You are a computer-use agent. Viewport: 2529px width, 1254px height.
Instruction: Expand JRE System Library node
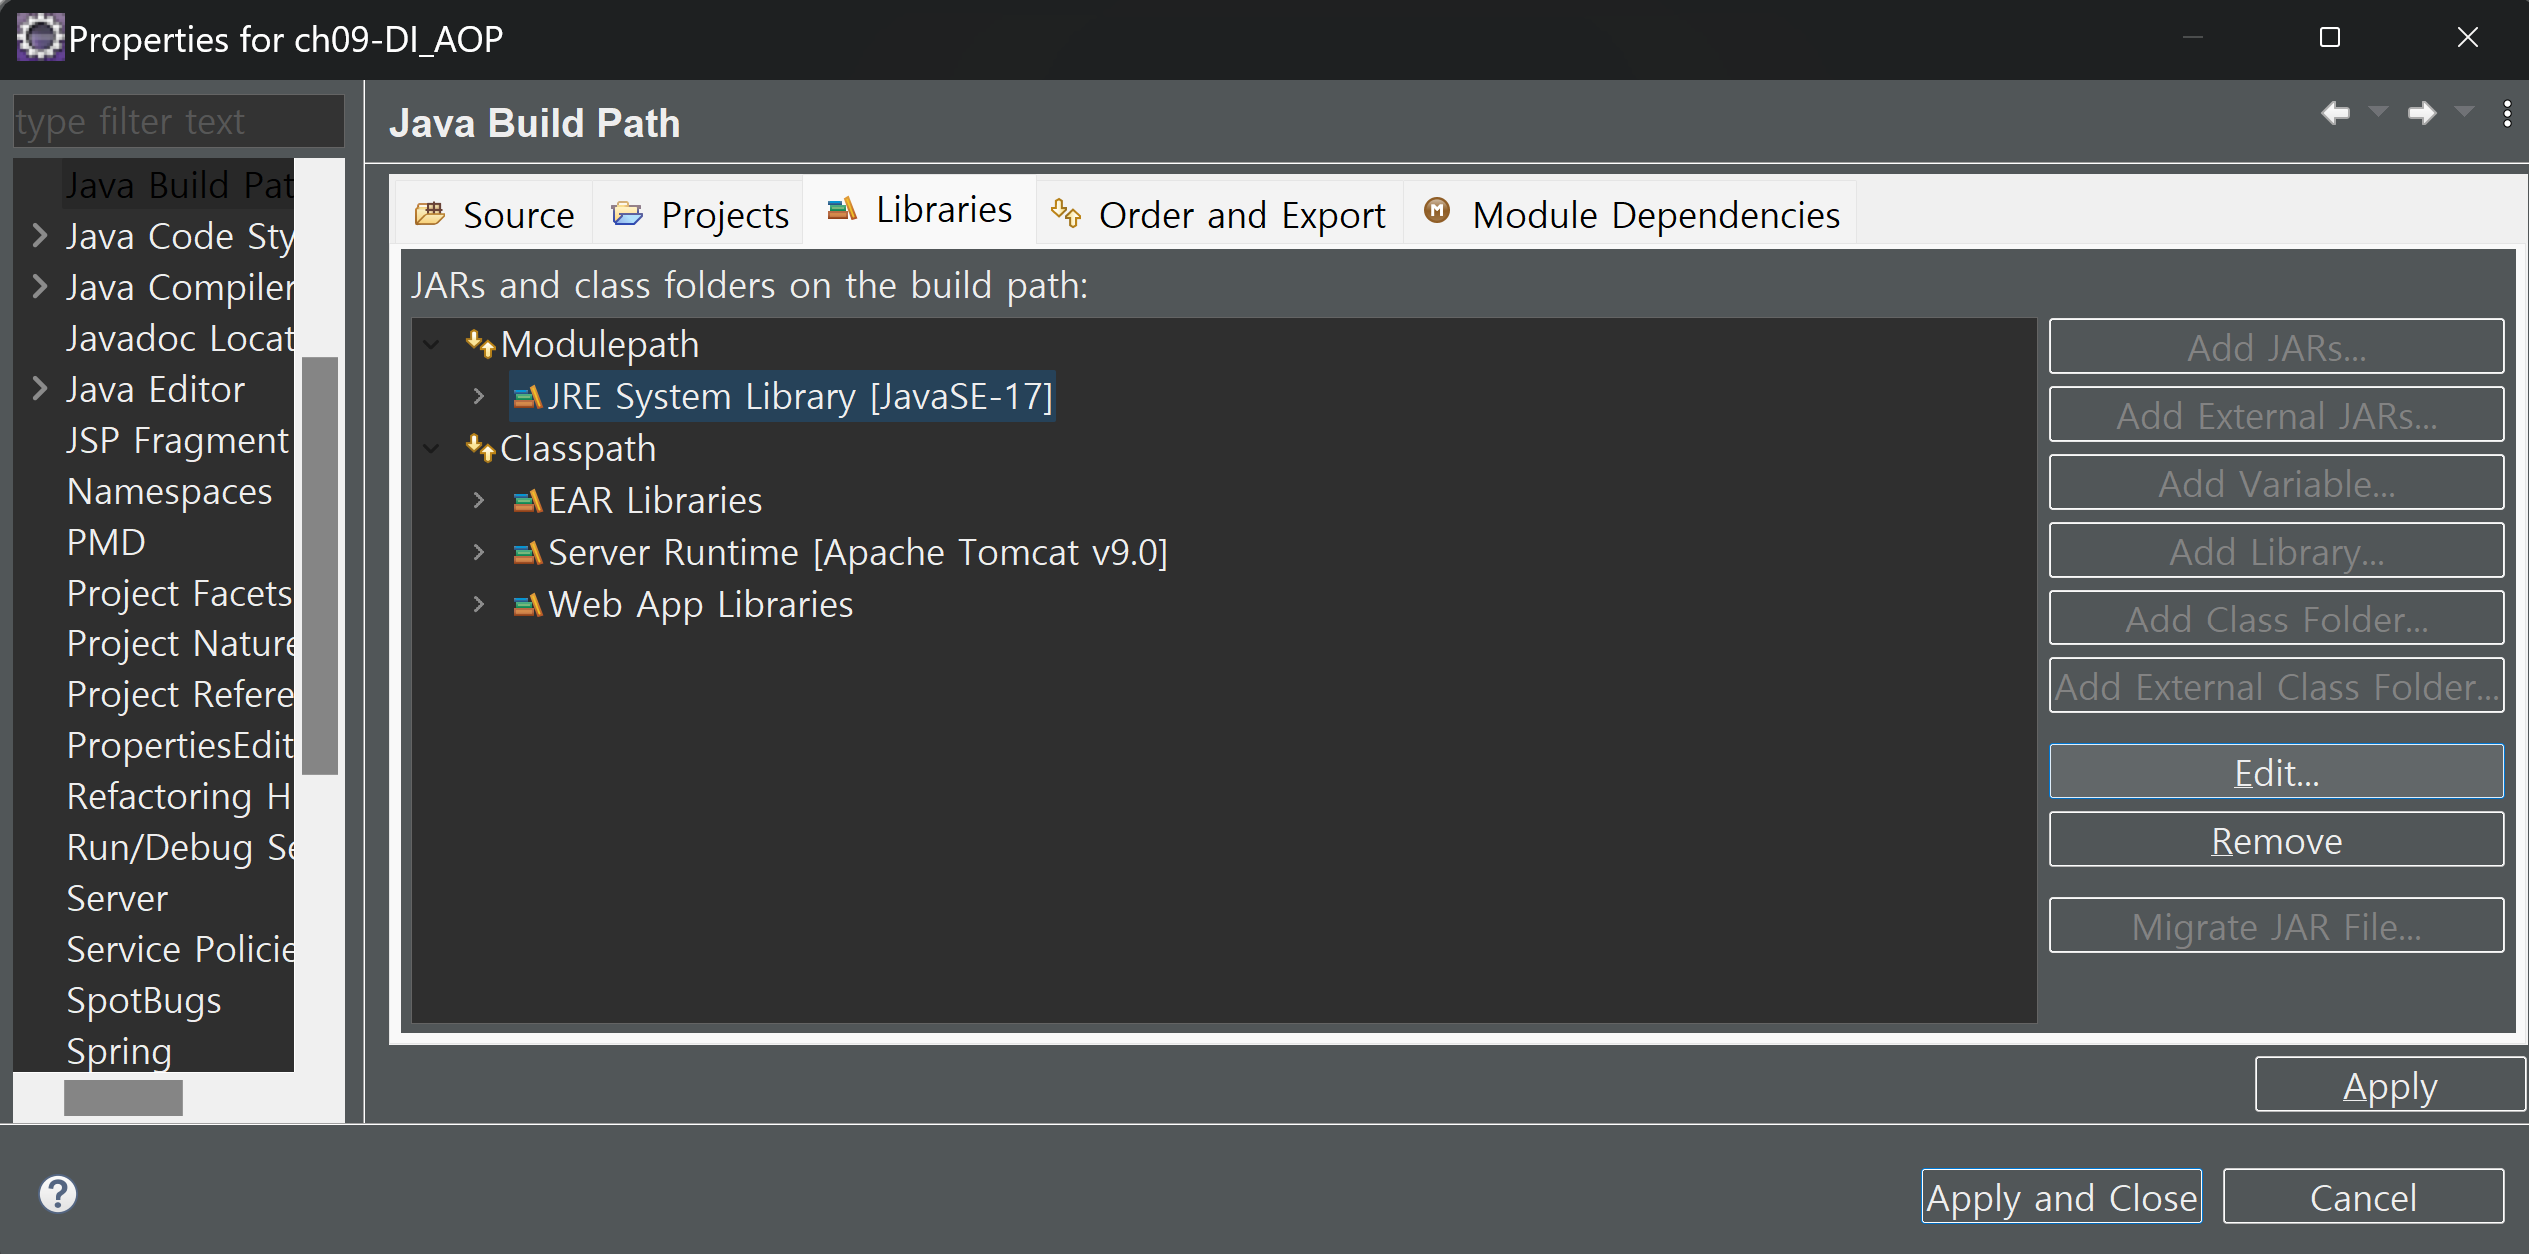pos(479,397)
